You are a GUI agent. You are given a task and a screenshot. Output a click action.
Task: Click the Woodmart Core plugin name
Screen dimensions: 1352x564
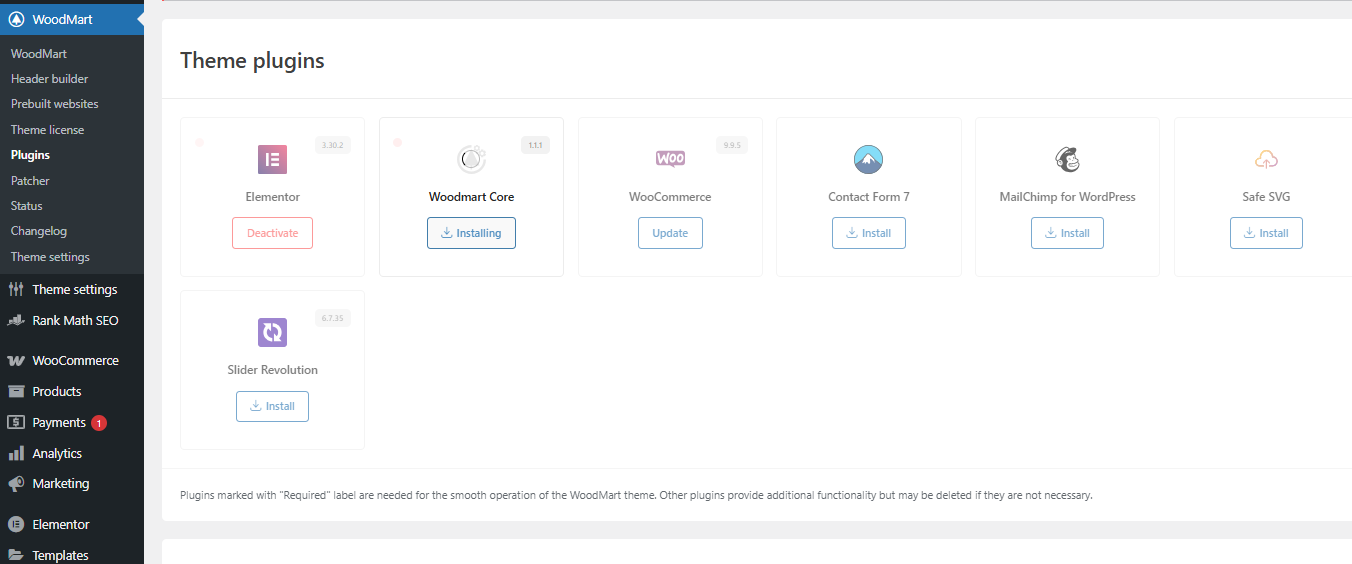[x=471, y=197]
